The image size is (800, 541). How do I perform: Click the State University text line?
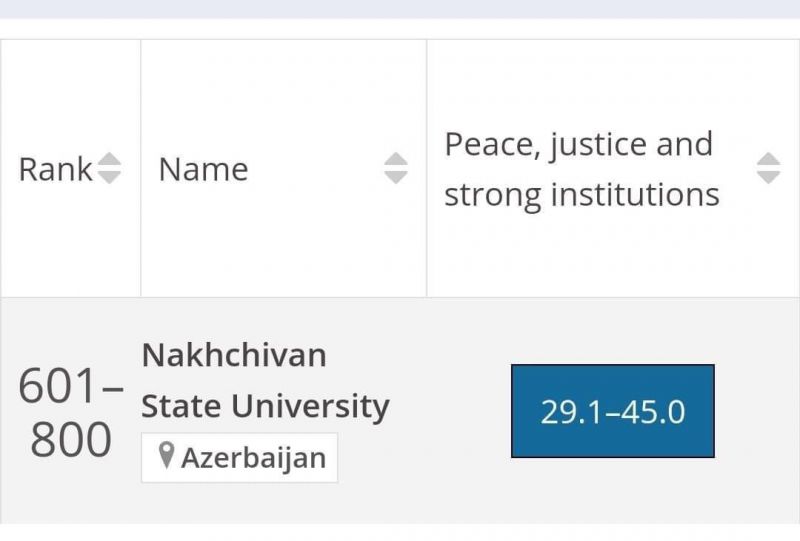pyautogui.click(x=265, y=406)
